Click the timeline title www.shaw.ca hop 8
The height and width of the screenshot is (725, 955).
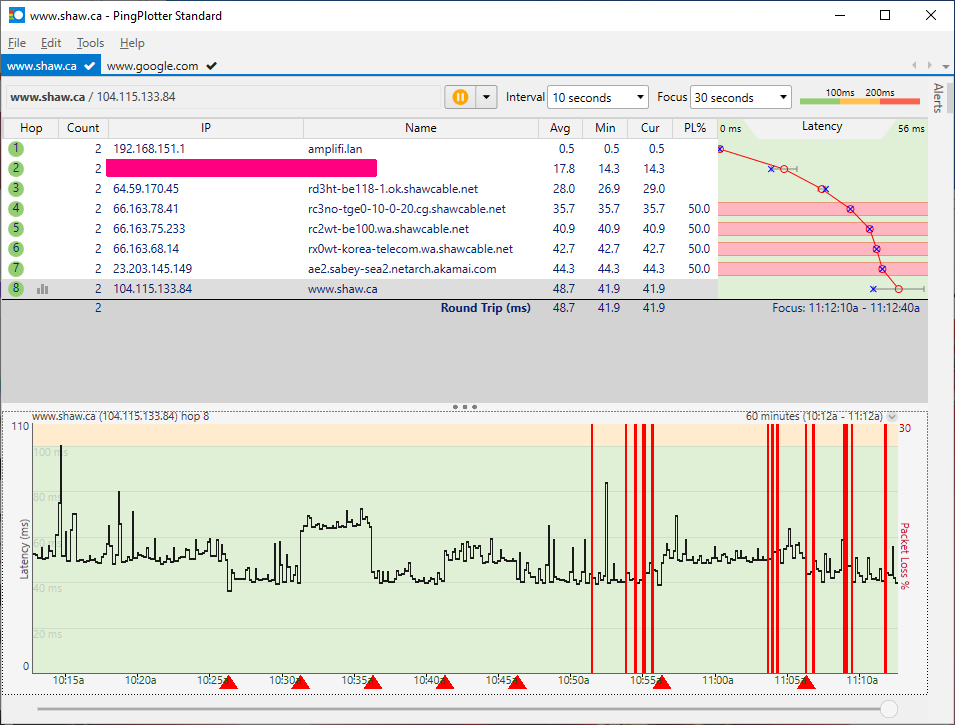(x=121, y=416)
